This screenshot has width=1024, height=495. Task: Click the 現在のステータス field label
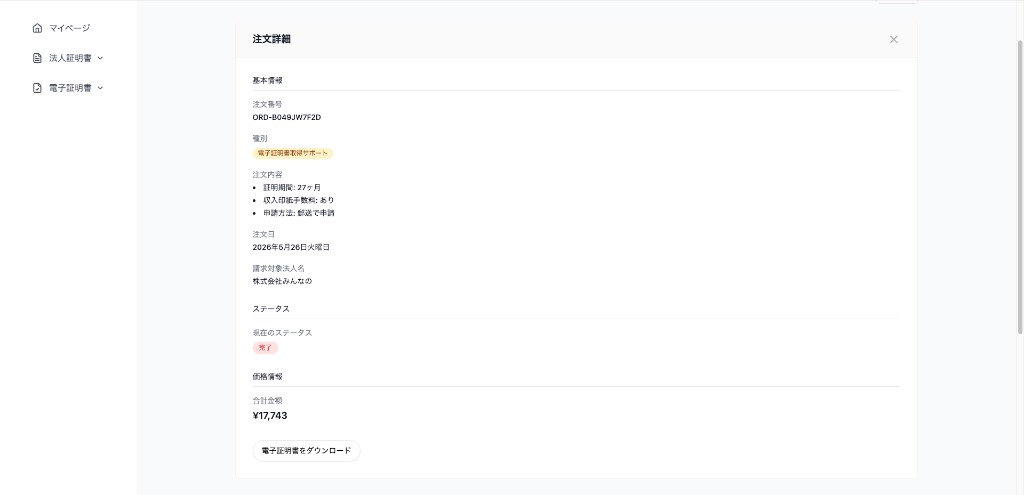pyautogui.click(x=282, y=333)
